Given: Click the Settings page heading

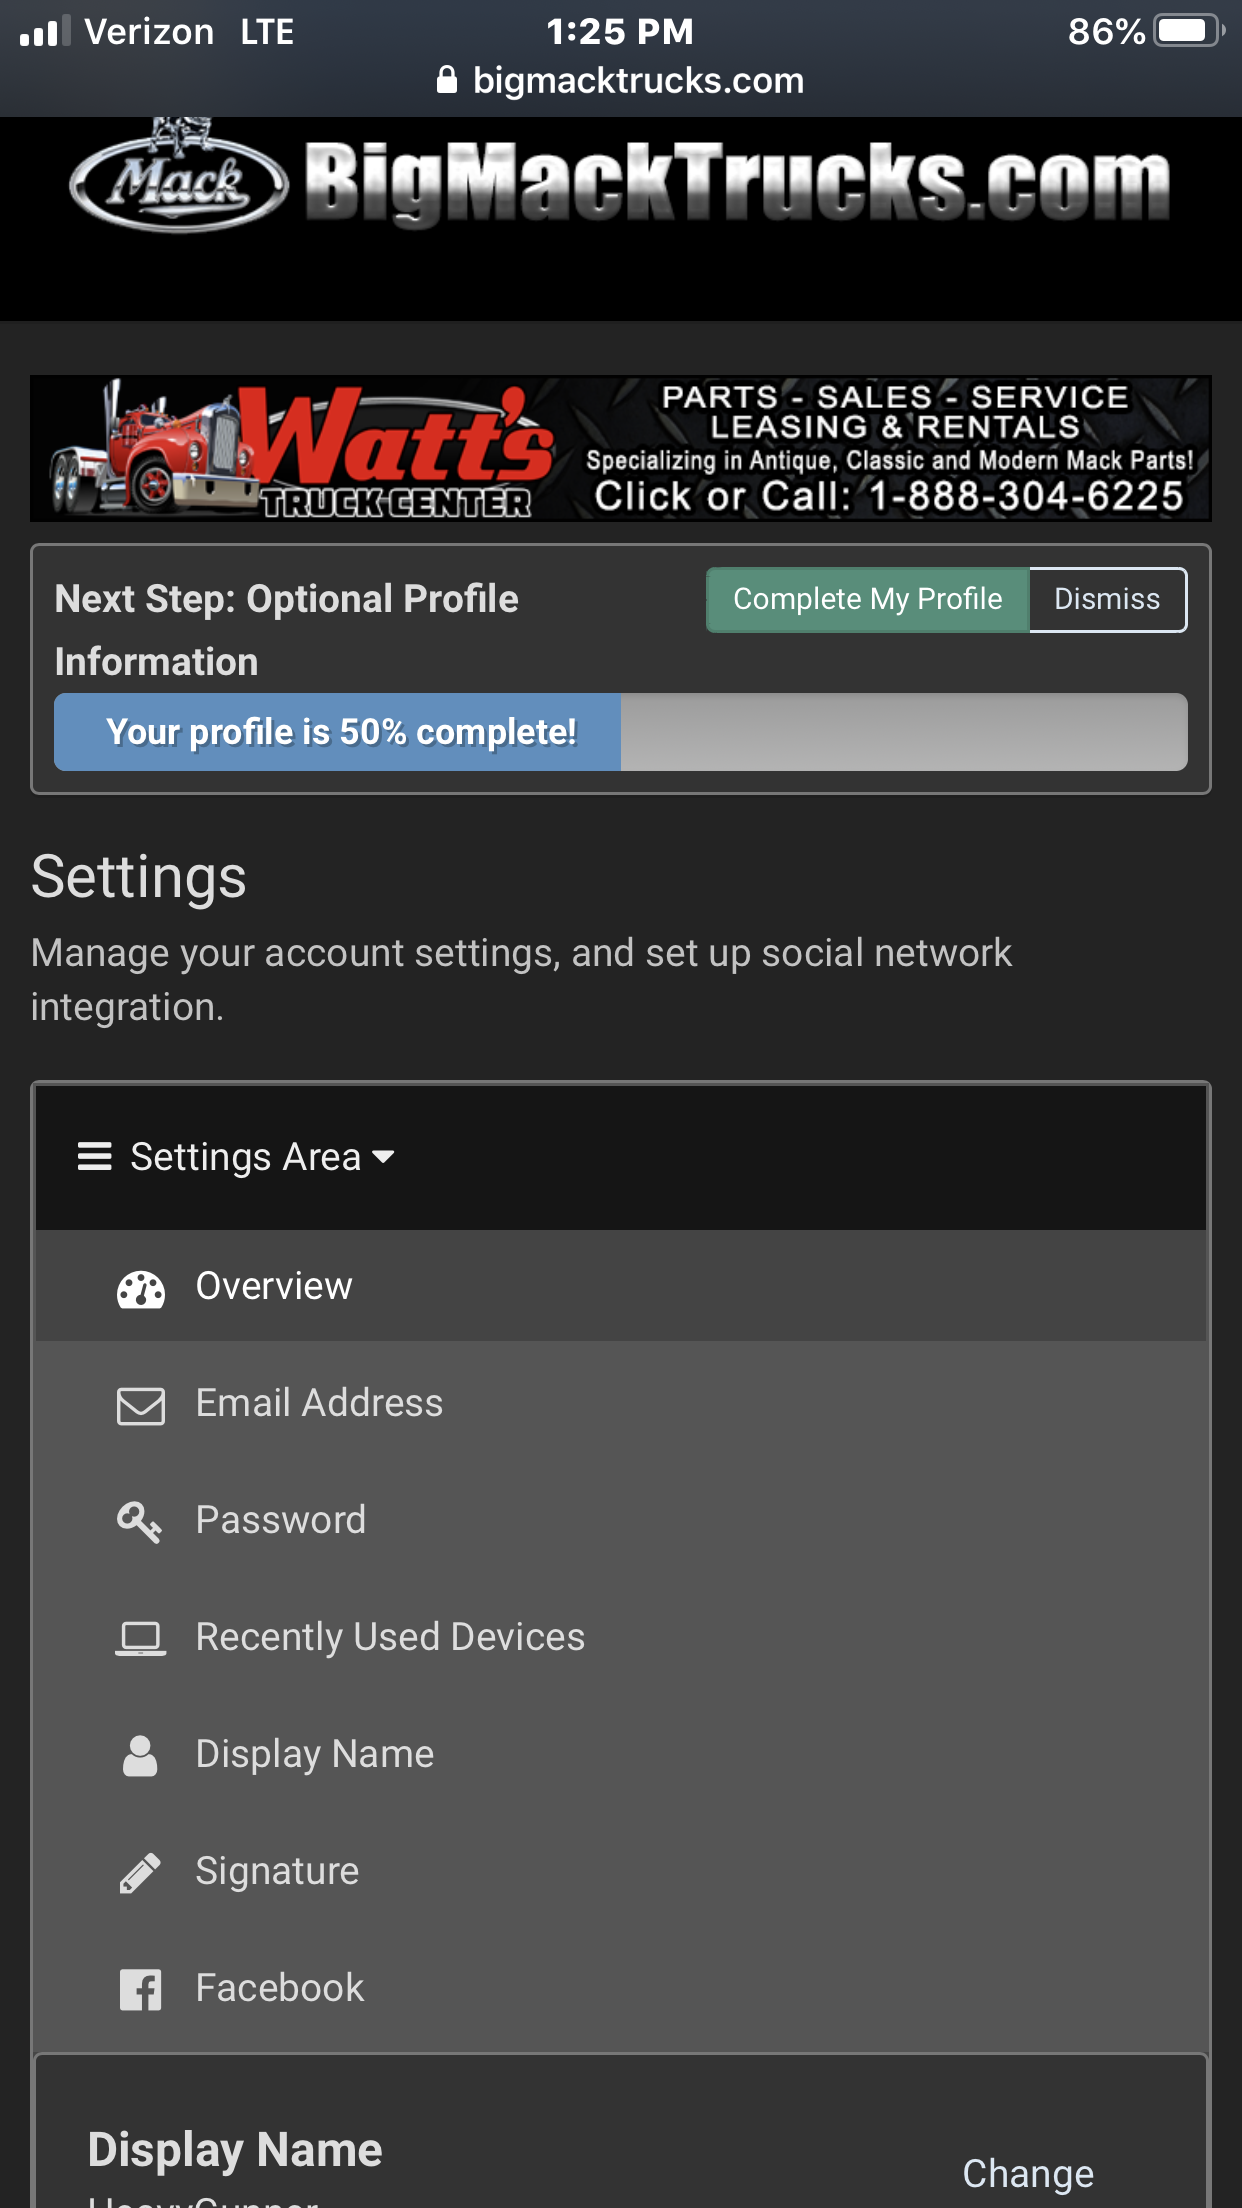Looking at the screenshot, I should click(x=139, y=877).
